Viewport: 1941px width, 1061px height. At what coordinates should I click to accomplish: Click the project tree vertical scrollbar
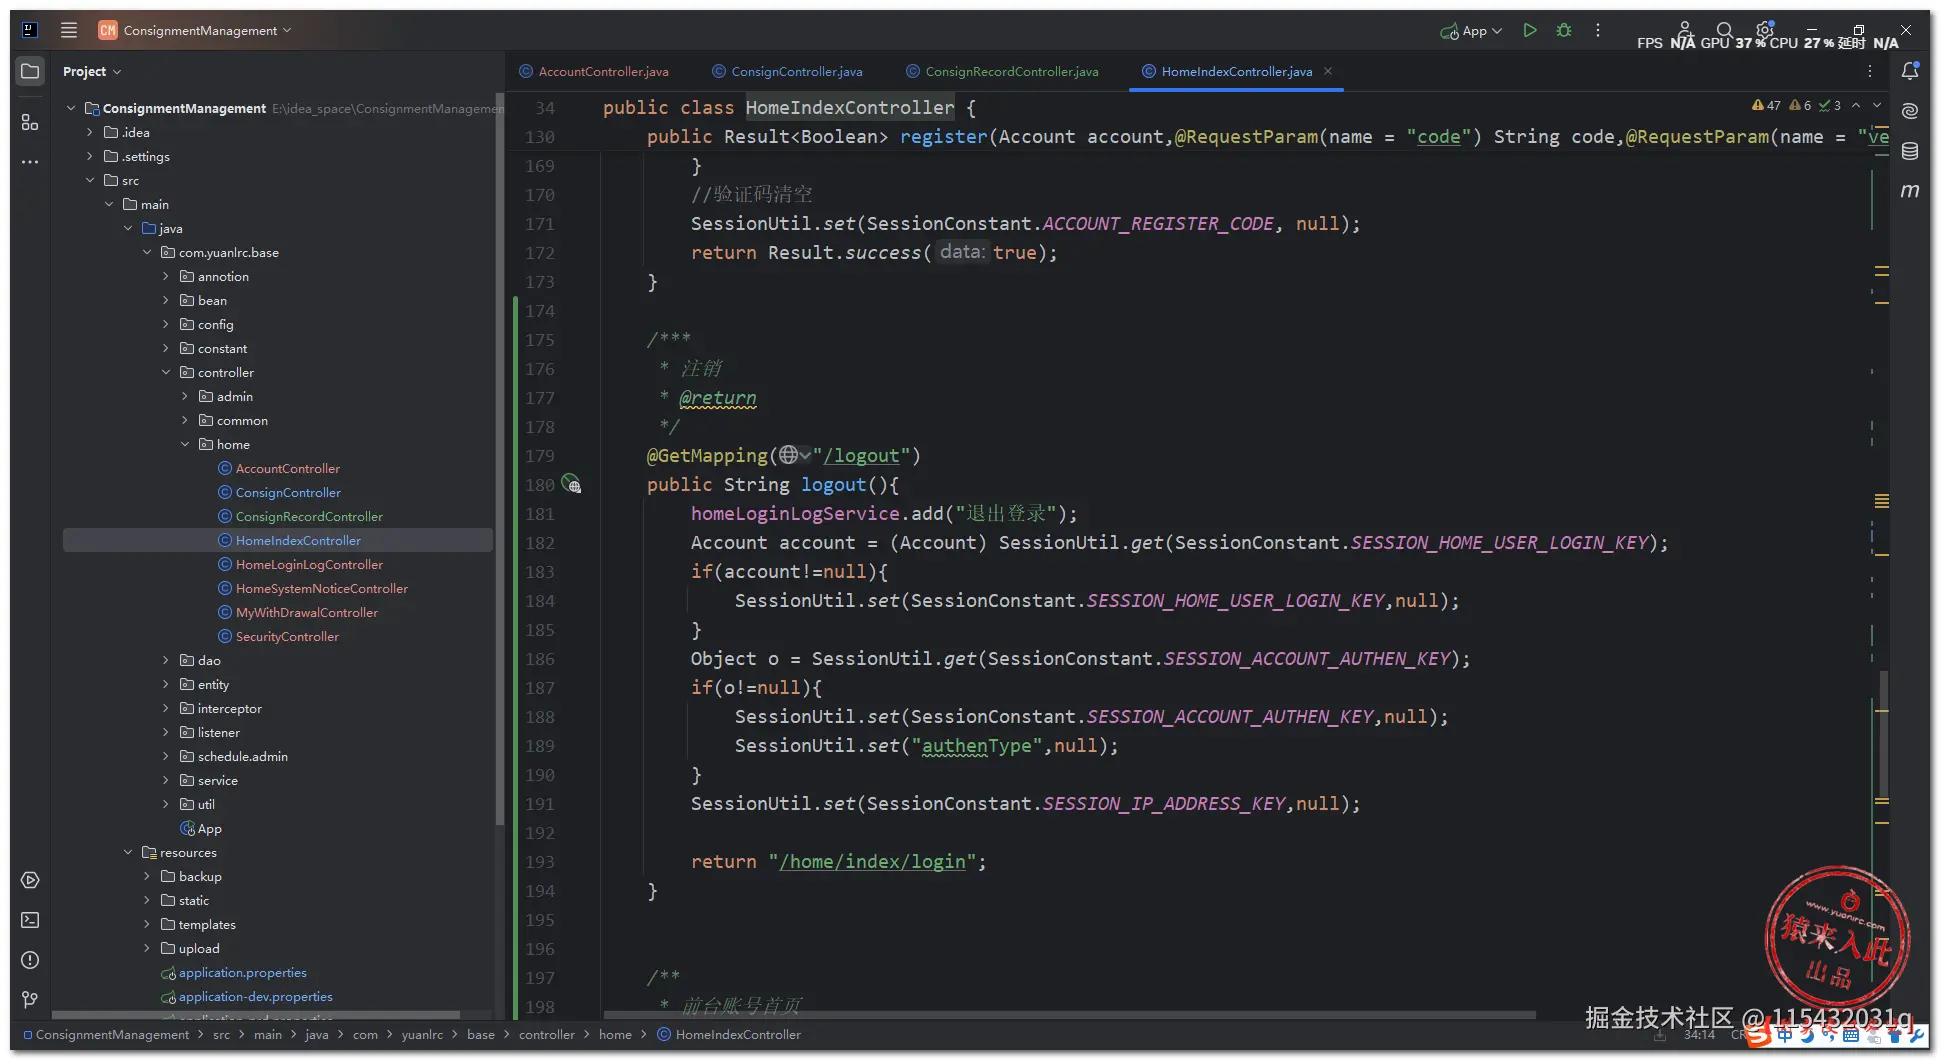(x=498, y=460)
